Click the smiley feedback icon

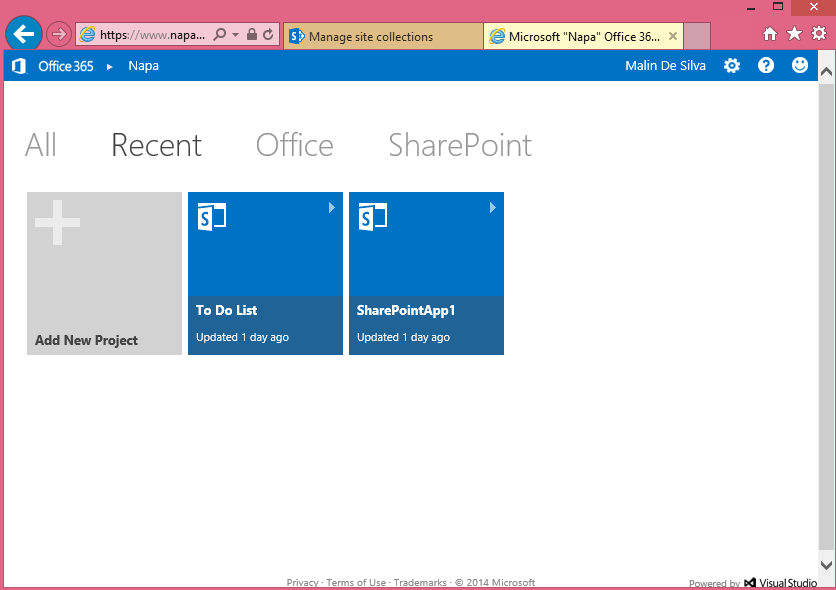coord(800,65)
